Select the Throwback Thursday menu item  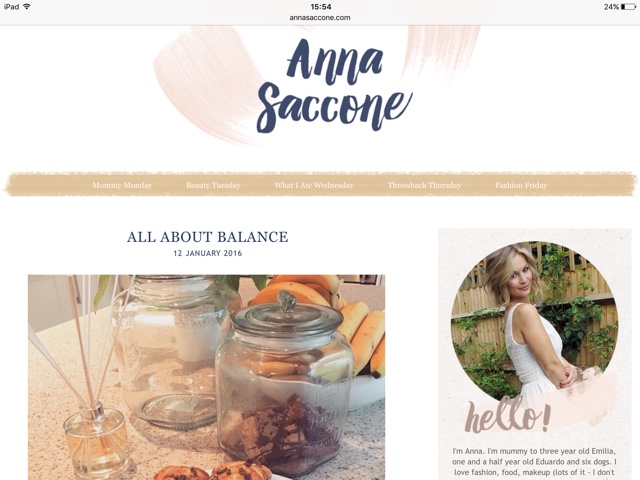pyautogui.click(x=424, y=185)
